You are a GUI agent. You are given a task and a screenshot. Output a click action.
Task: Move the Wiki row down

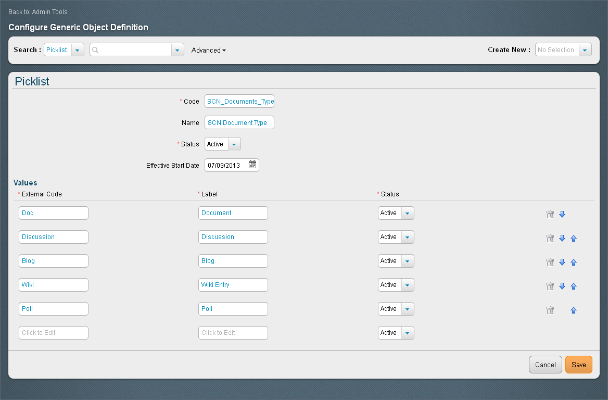pos(562,286)
